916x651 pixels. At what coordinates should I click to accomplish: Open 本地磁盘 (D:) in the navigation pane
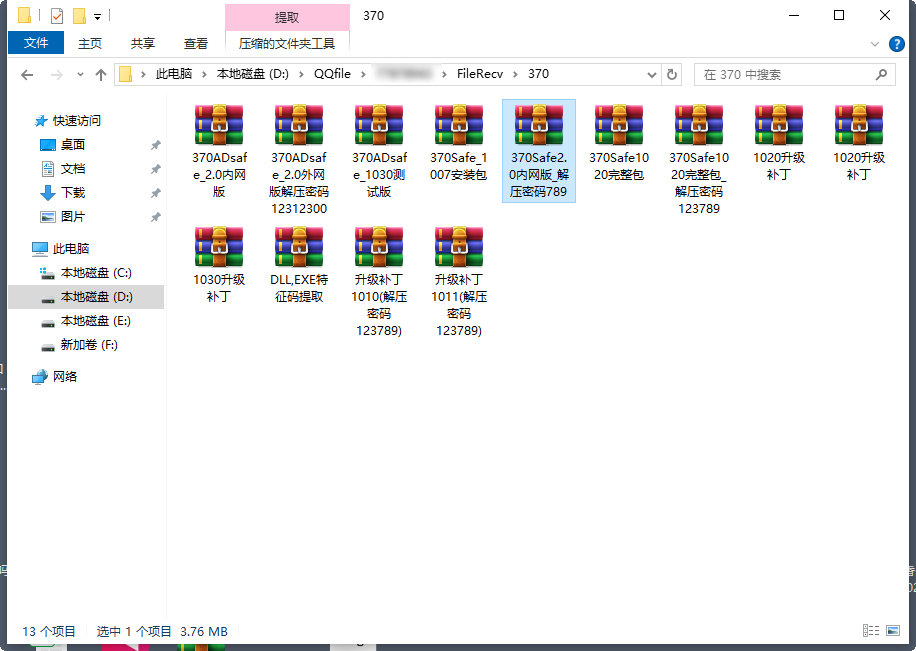tap(97, 297)
